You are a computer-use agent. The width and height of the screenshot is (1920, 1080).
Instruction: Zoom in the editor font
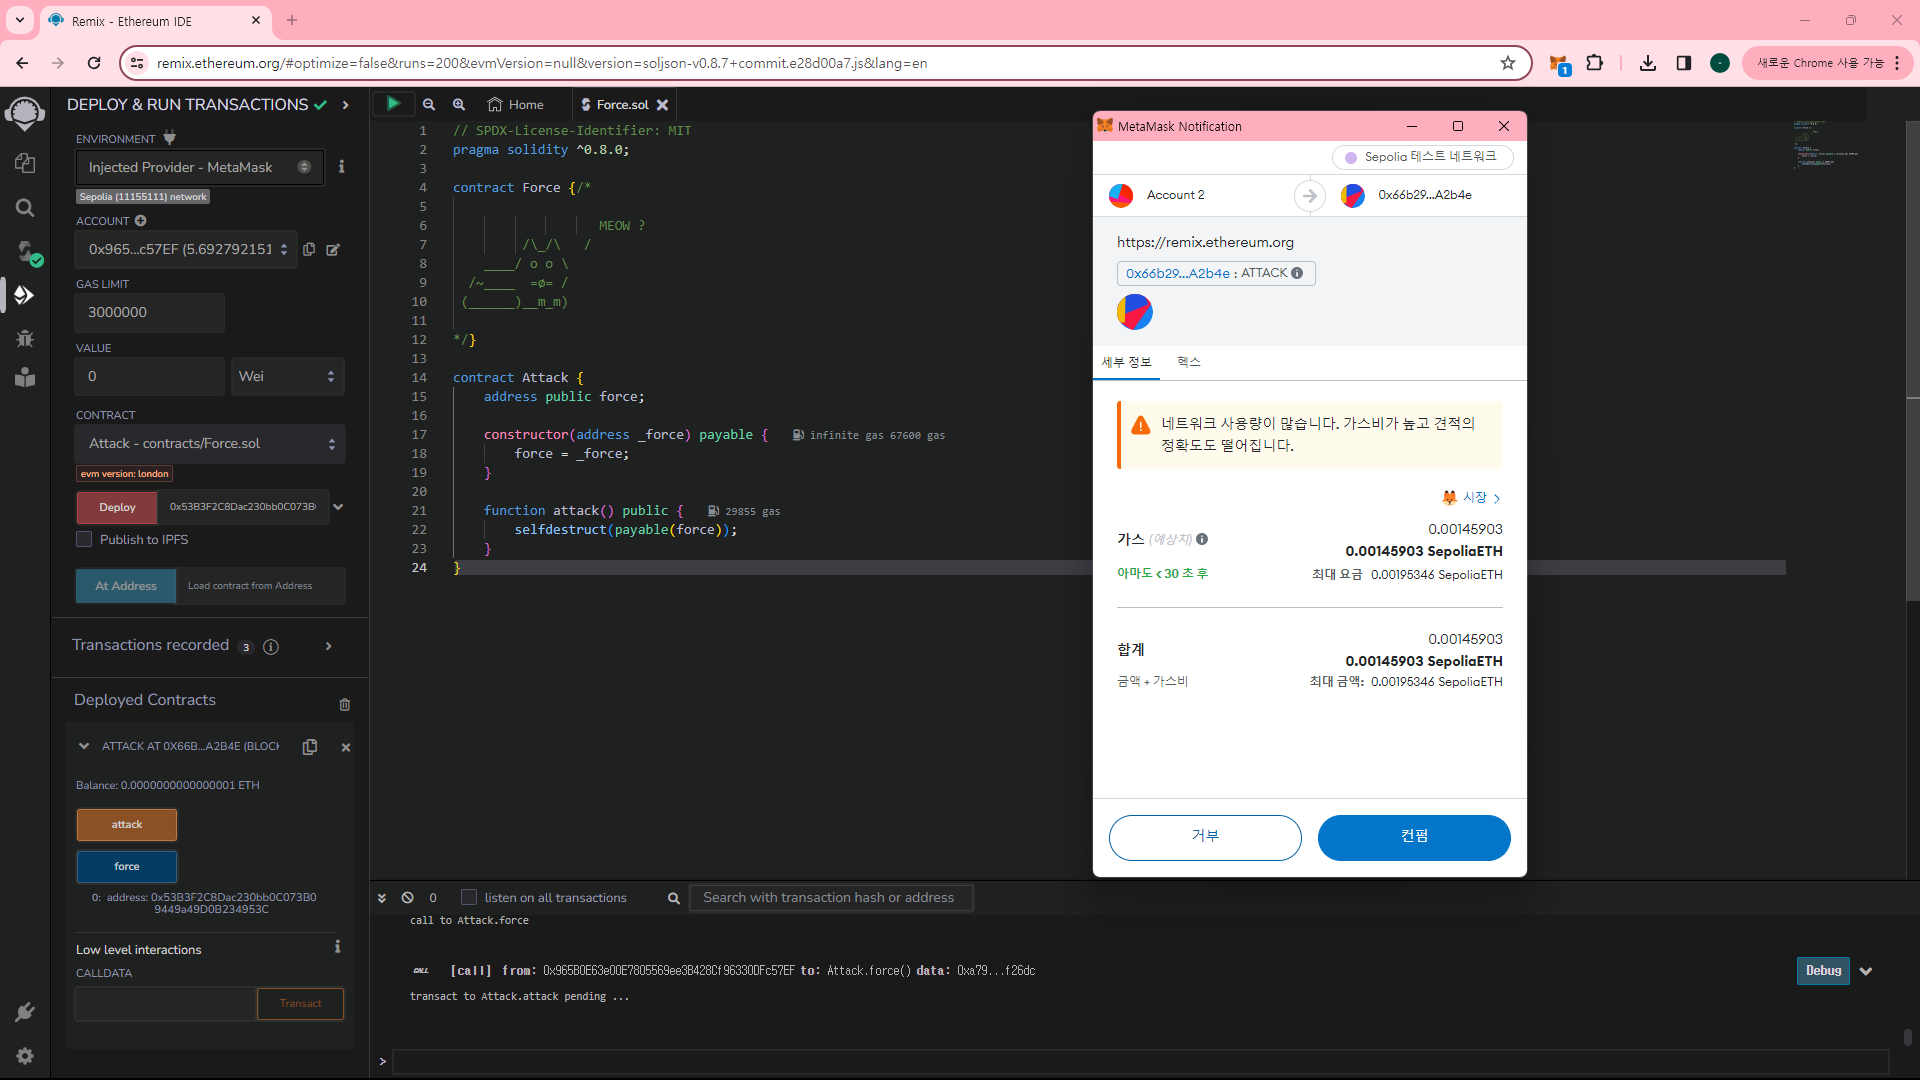pyautogui.click(x=459, y=104)
